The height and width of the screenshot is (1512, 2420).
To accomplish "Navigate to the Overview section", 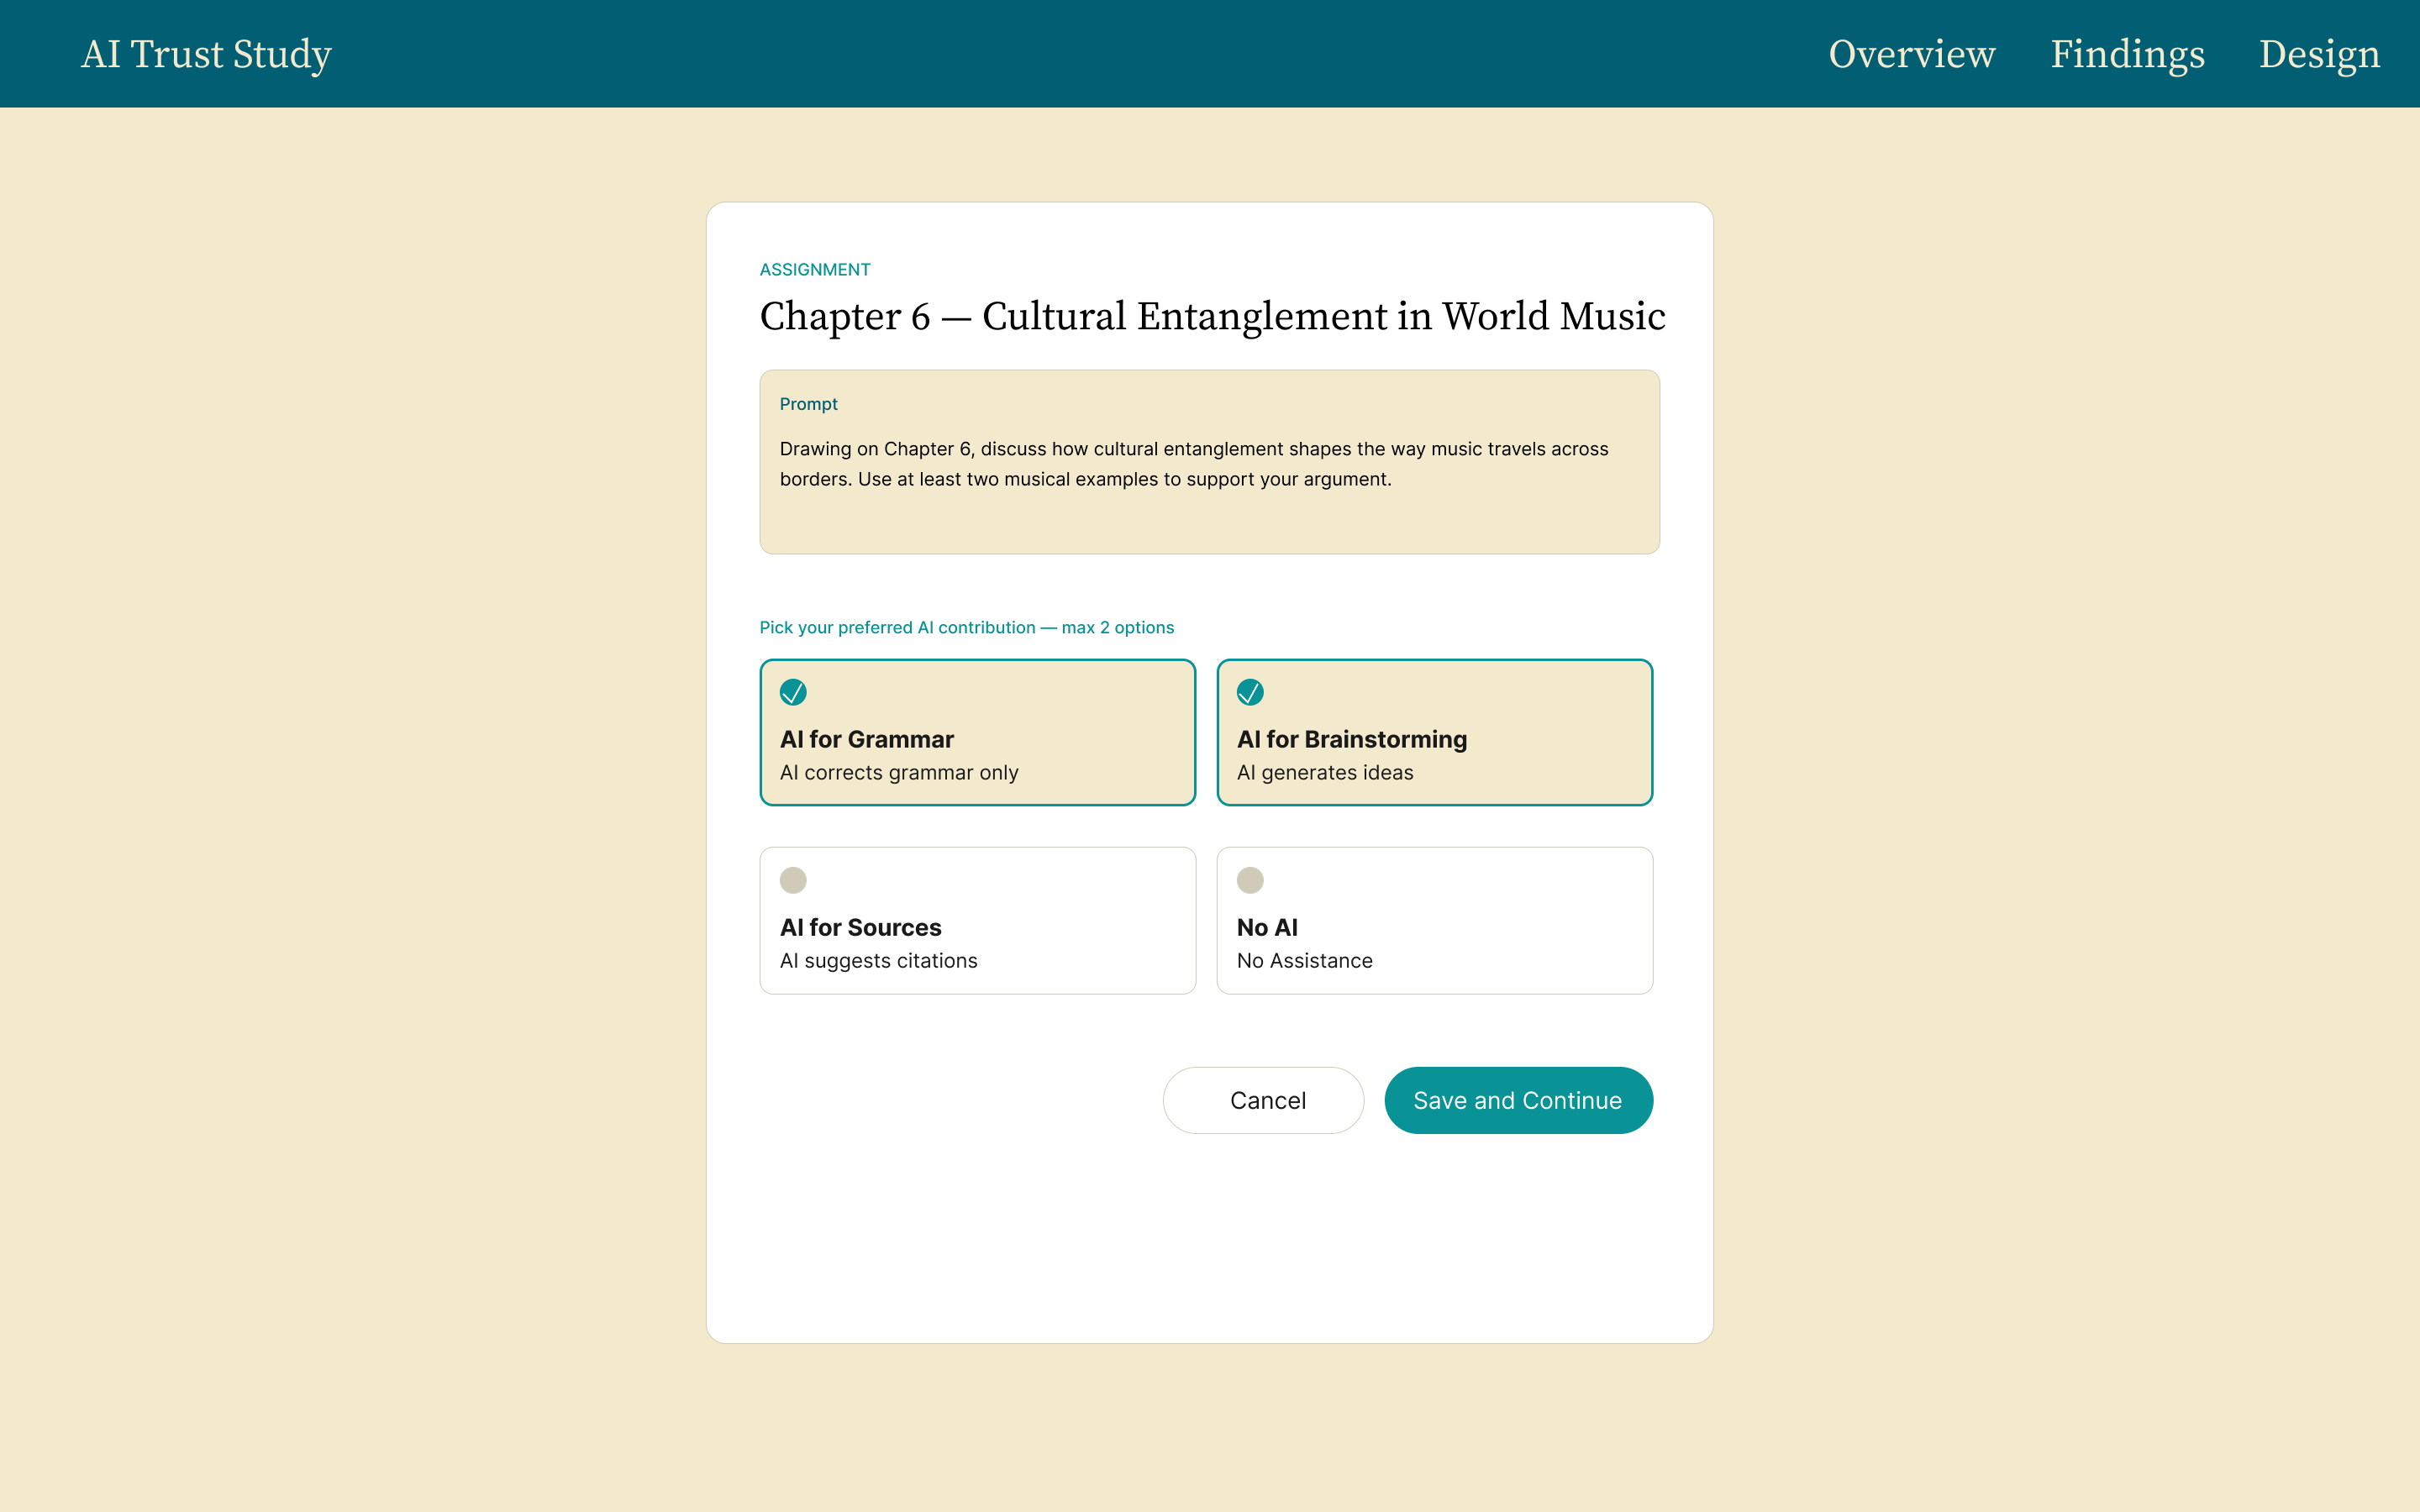I will (x=1911, y=54).
